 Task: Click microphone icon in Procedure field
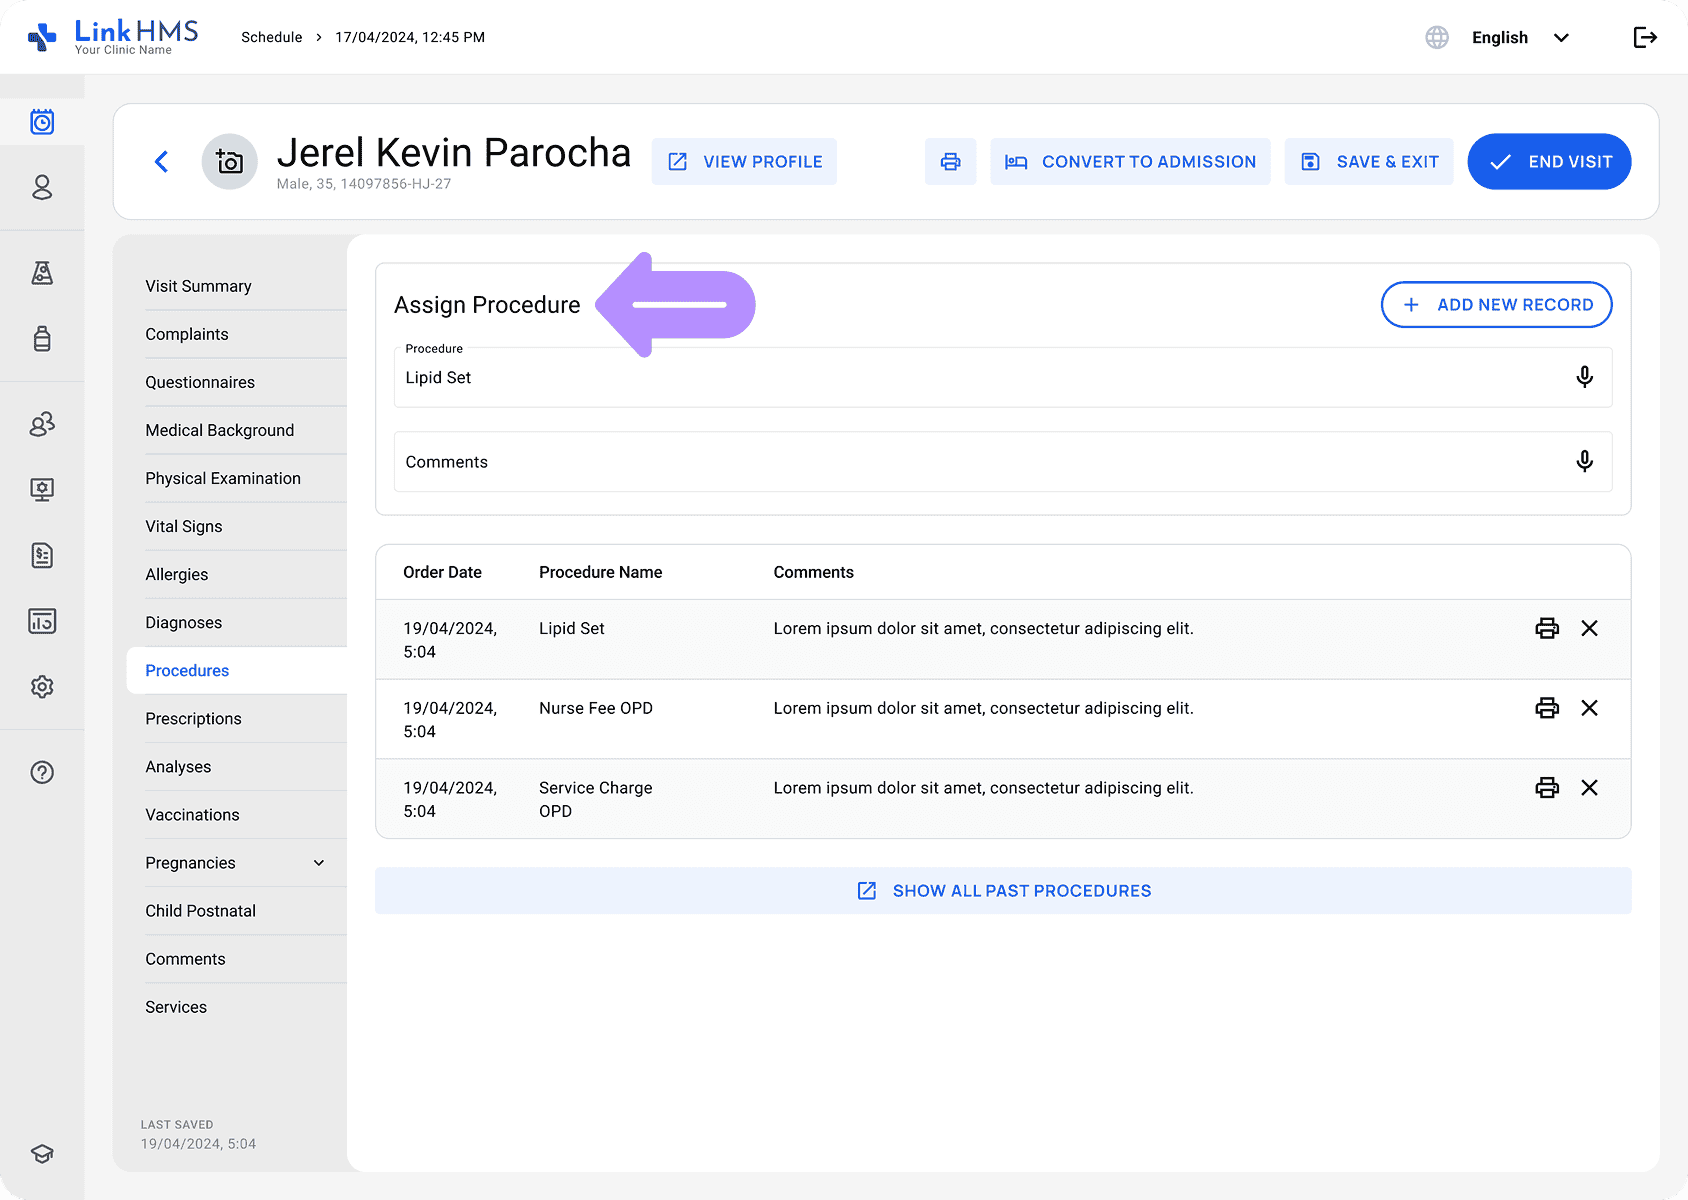tap(1584, 377)
